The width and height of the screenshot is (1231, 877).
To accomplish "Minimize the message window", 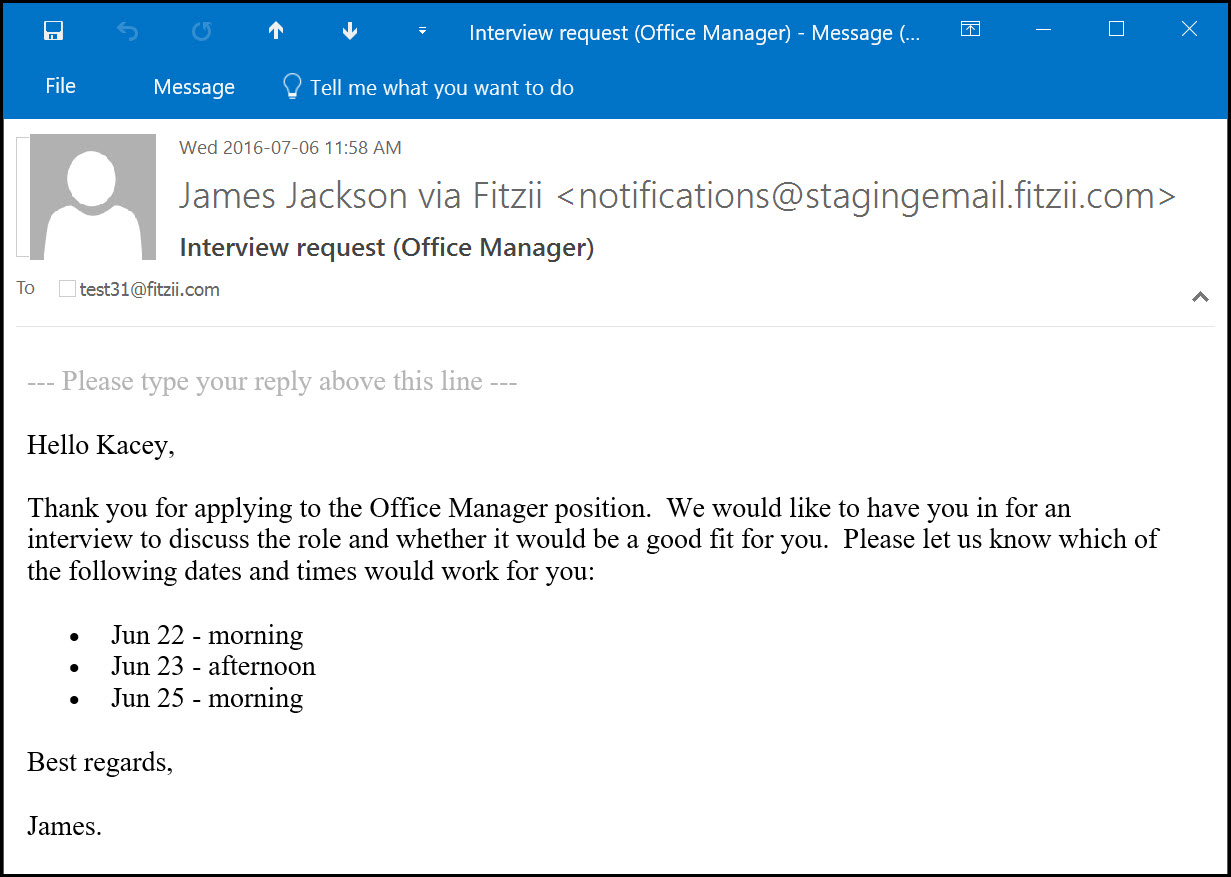I will pyautogui.click(x=1044, y=30).
